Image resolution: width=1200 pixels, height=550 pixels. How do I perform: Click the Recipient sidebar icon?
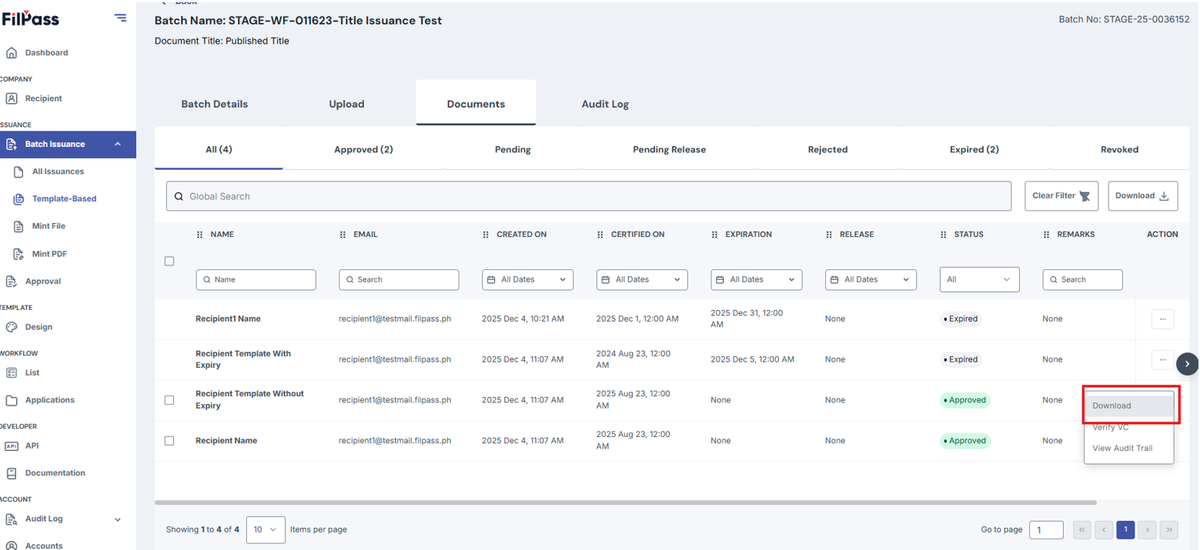[11, 98]
